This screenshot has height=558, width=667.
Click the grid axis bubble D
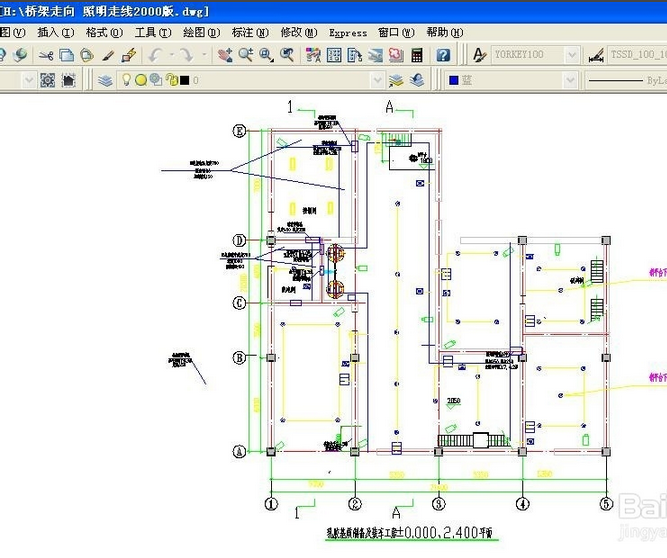click(x=239, y=241)
